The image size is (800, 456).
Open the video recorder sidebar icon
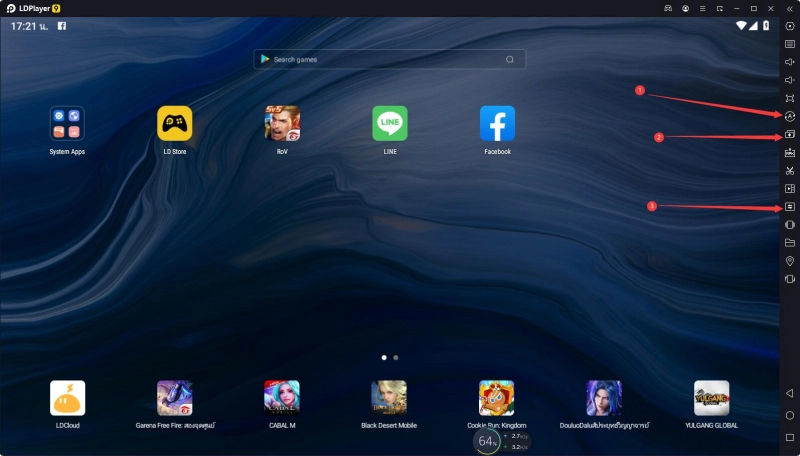tap(789, 189)
